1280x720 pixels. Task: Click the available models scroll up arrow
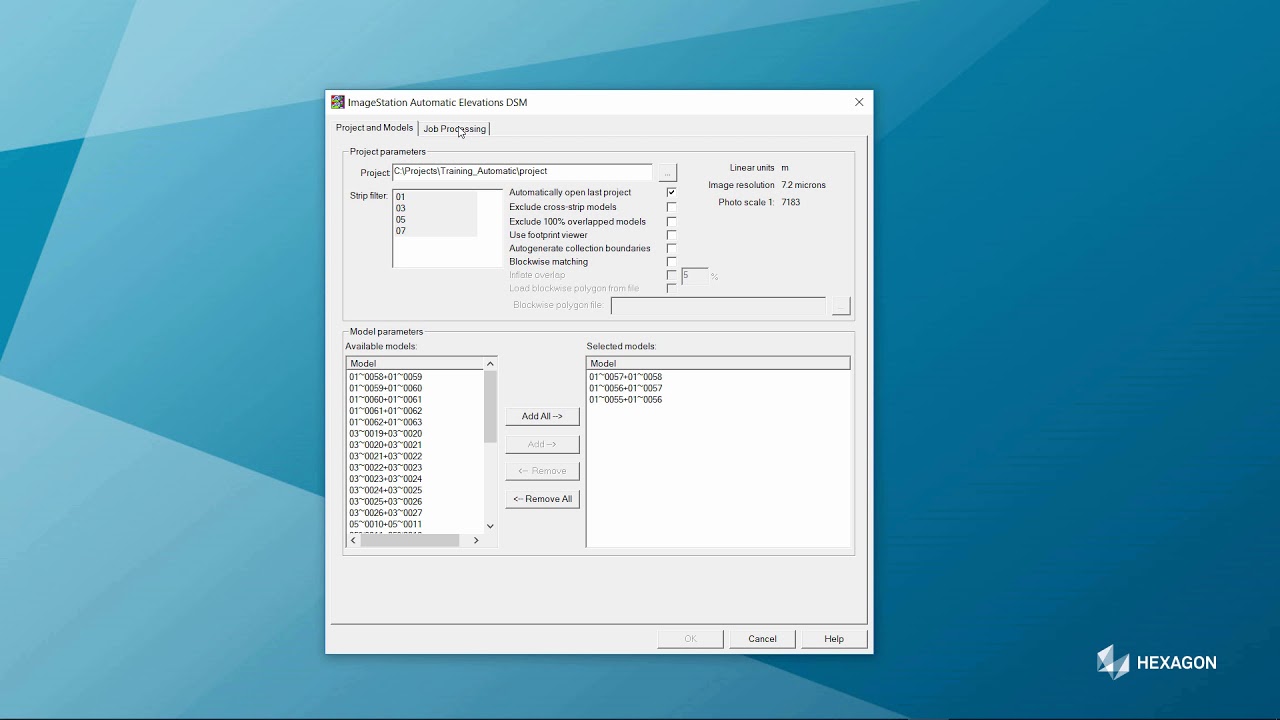tap(490, 364)
